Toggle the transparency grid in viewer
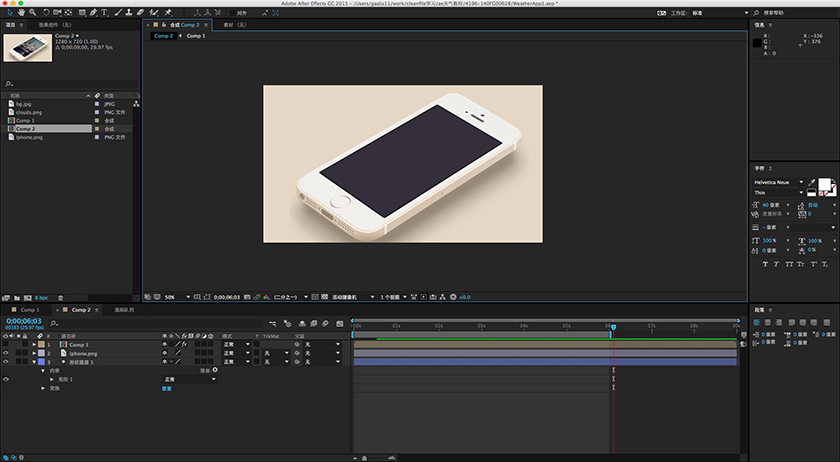The image size is (840, 462). 325,296
